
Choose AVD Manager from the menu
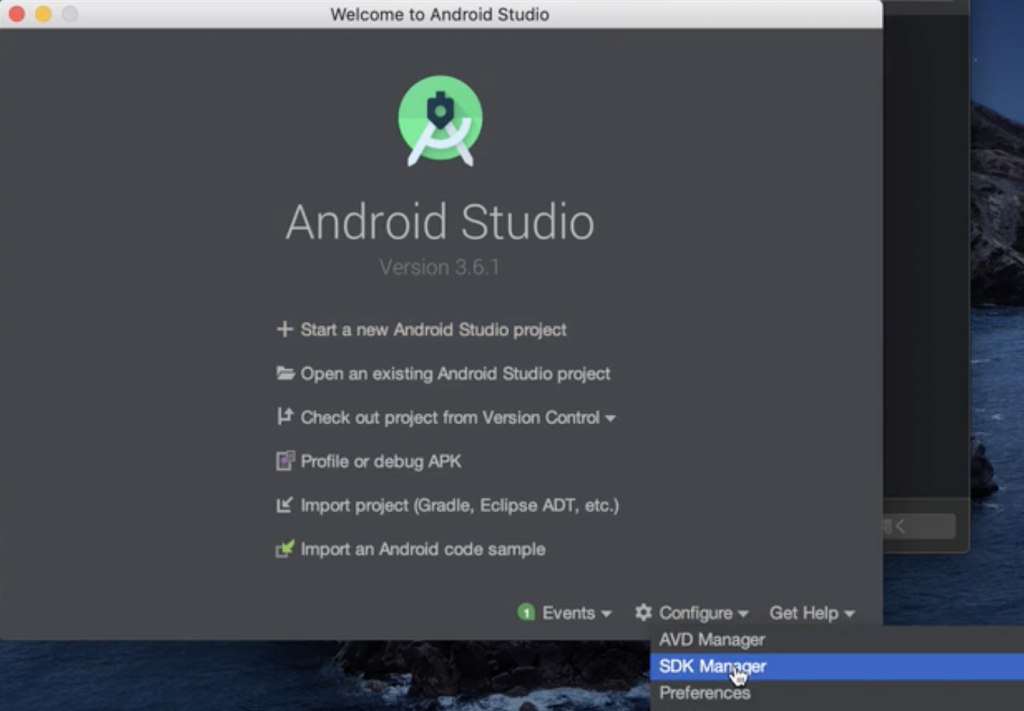point(837,640)
